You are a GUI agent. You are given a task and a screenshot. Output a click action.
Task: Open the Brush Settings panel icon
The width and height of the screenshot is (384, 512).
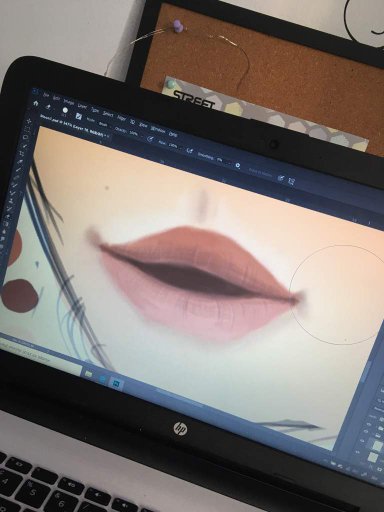pyautogui.click(x=79, y=116)
